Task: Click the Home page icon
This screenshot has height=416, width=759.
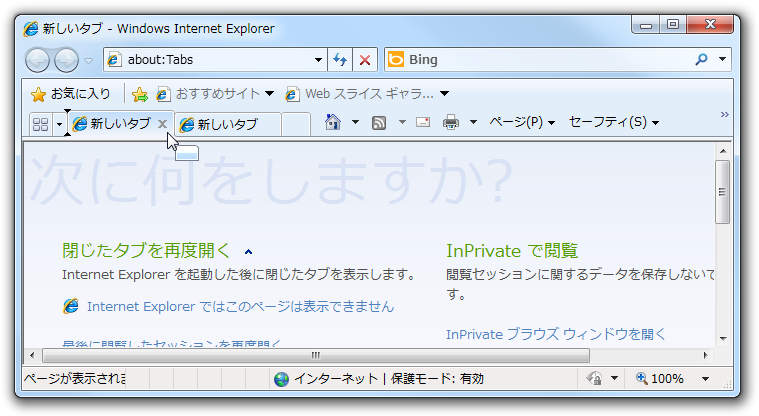Action: (x=333, y=123)
